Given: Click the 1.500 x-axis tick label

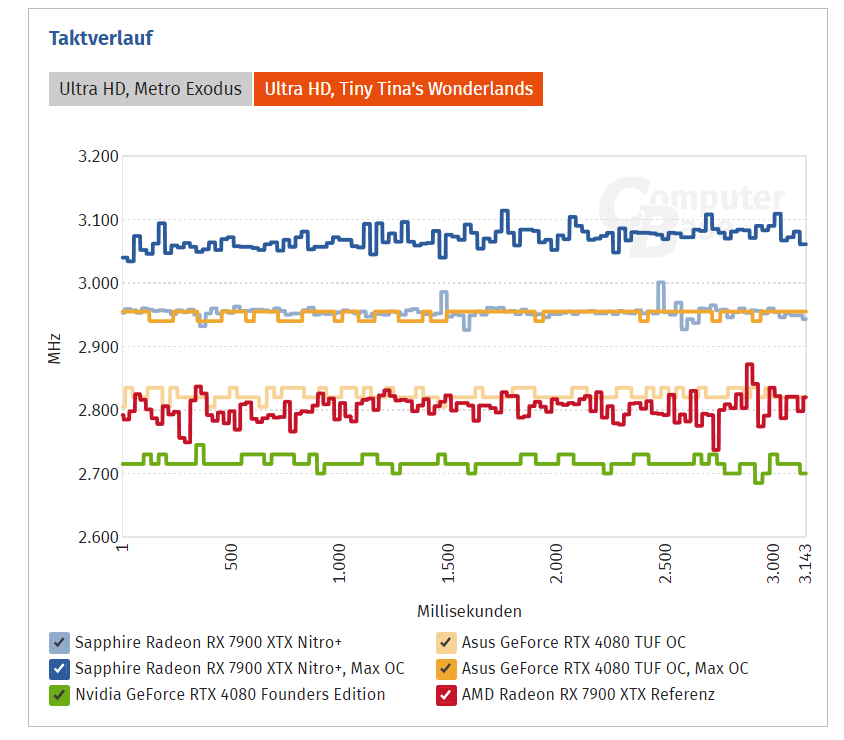Looking at the screenshot, I should [x=447, y=565].
